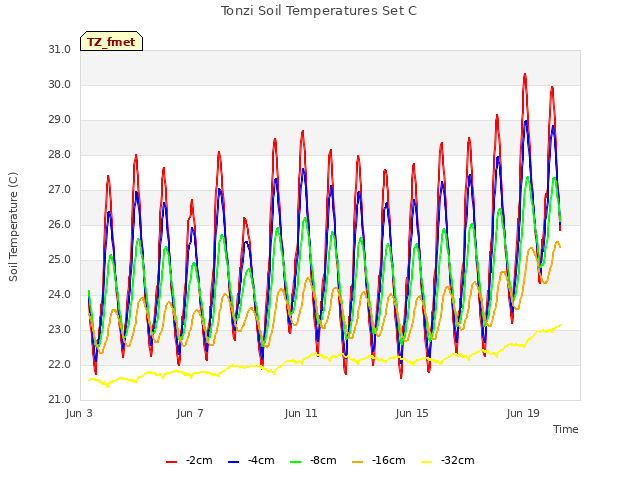This screenshot has width=640, height=480.
Task: Click the TZ_fmet label badge
Action: click(x=111, y=41)
